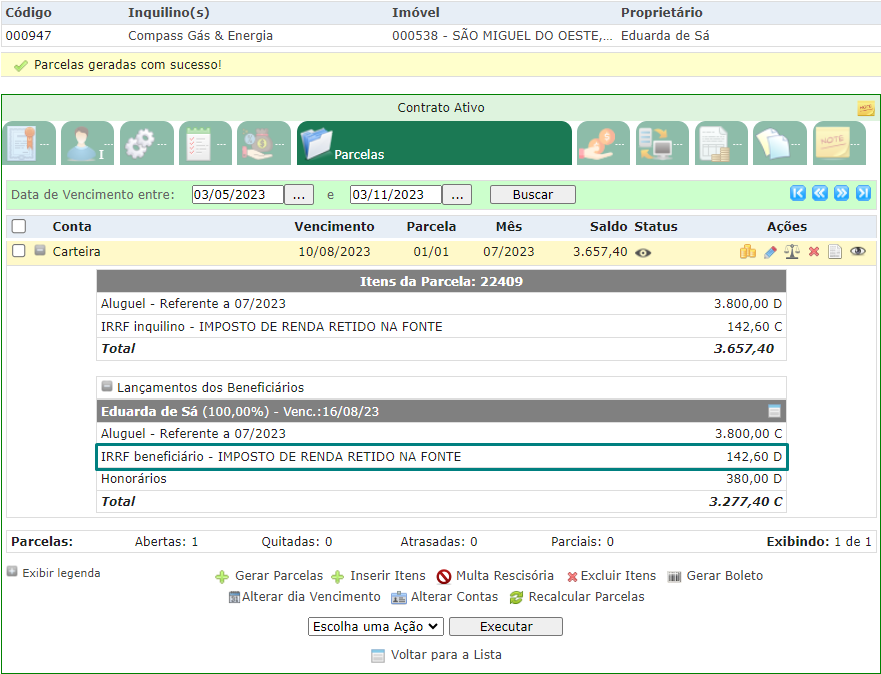Click scales icon on Carteira row
881x674 pixels.
tap(792, 252)
